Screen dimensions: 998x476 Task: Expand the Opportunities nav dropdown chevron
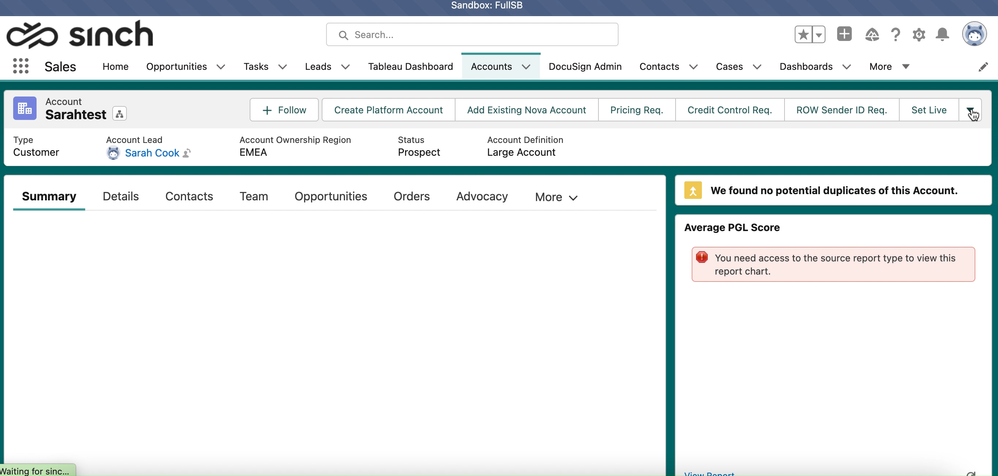pos(221,66)
